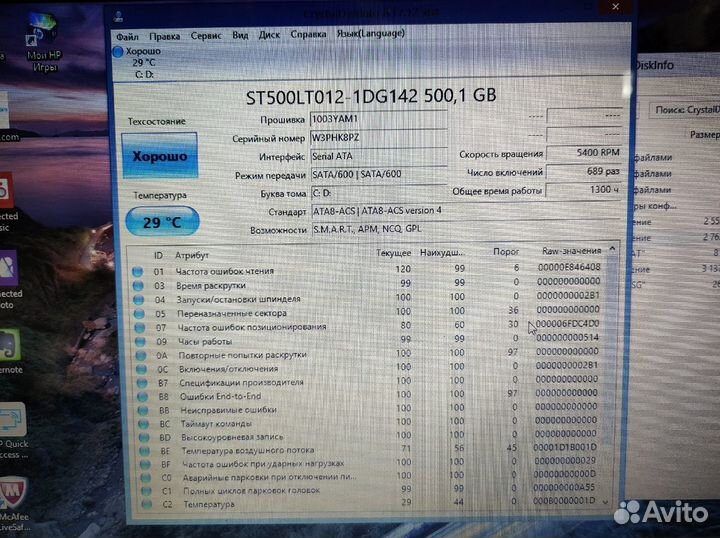The width and height of the screenshot is (720, 538).
Task: Click the 29 °C temperature button
Action: [155, 222]
